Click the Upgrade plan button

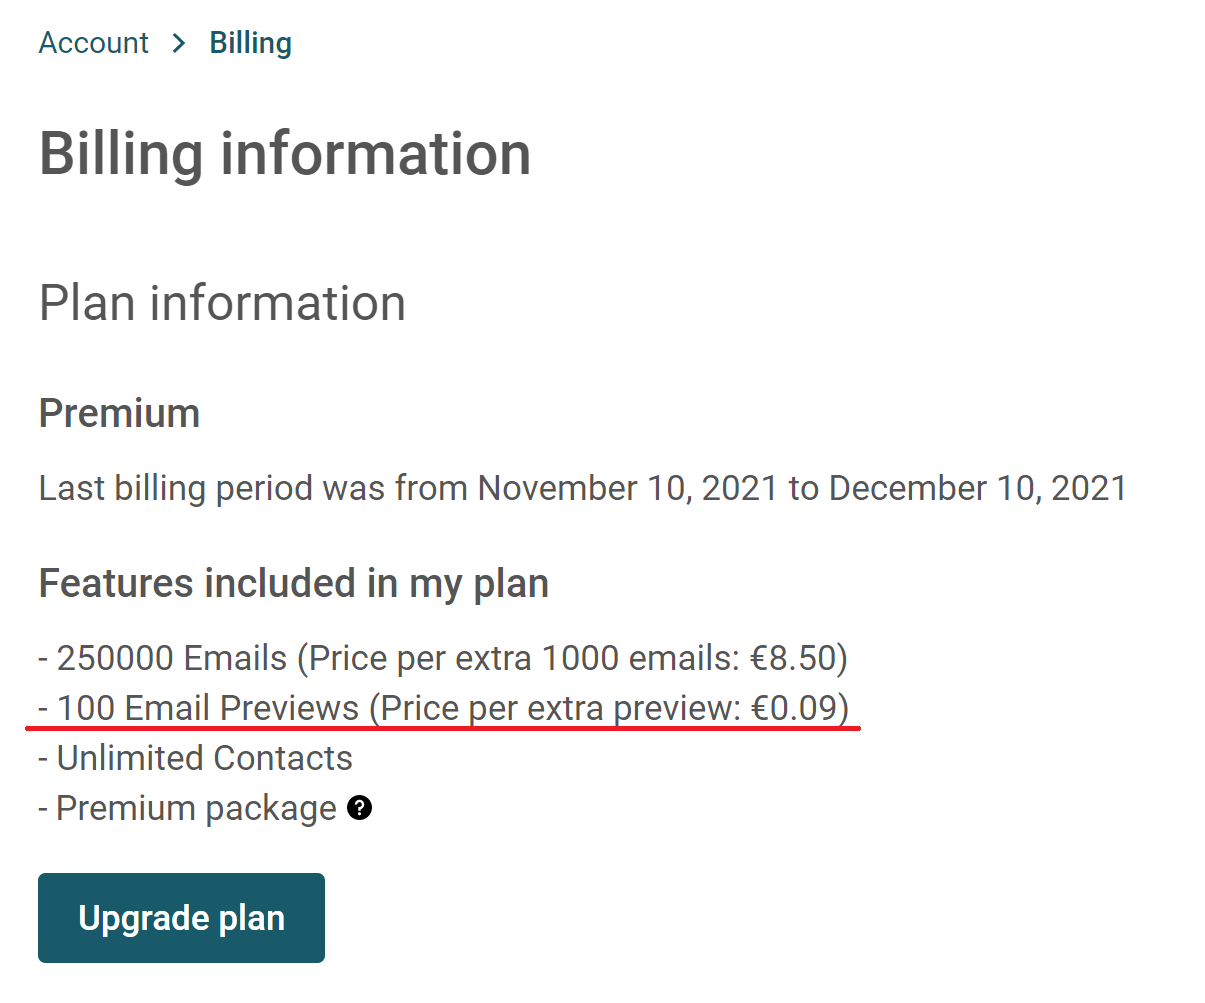[181, 918]
